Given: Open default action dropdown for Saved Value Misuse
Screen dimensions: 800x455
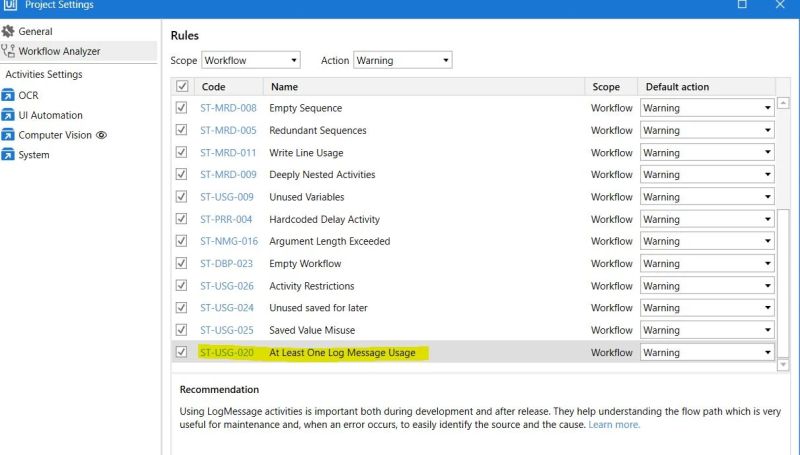Looking at the screenshot, I should (x=707, y=330).
